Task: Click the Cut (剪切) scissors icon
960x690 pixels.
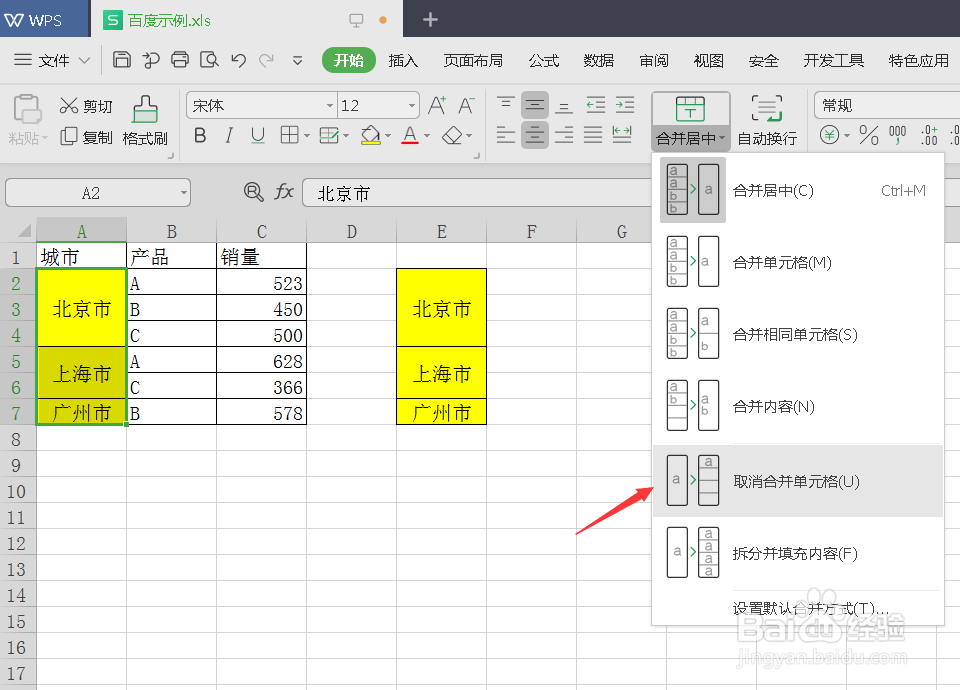Action: click(x=69, y=105)
